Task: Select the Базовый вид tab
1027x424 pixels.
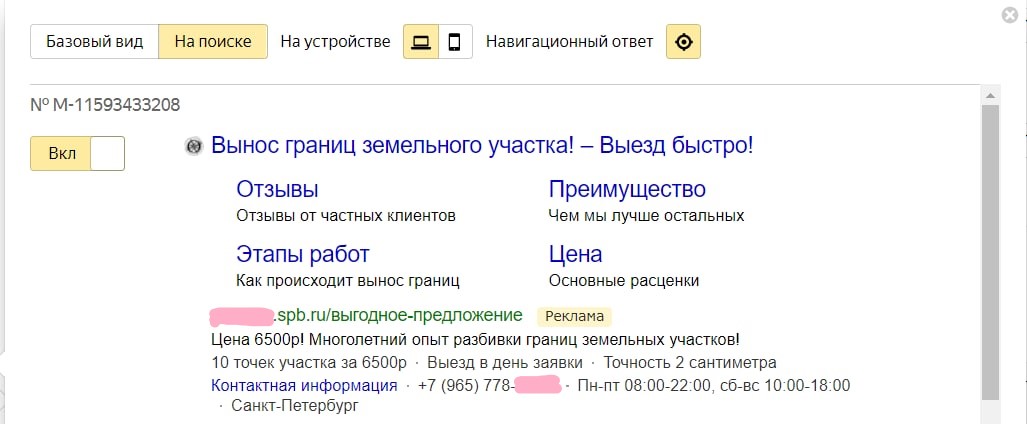Action: coord(94,42)
